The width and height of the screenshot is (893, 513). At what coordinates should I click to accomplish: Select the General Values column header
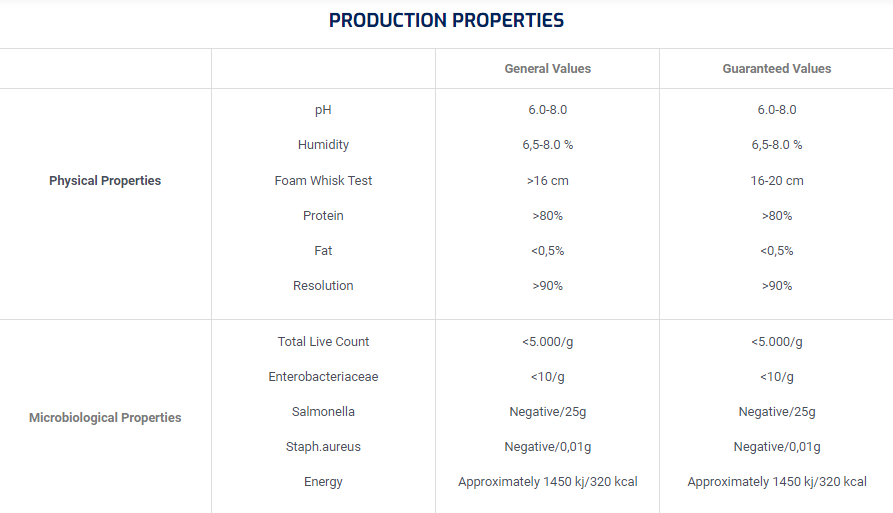(x=547, y=69)
